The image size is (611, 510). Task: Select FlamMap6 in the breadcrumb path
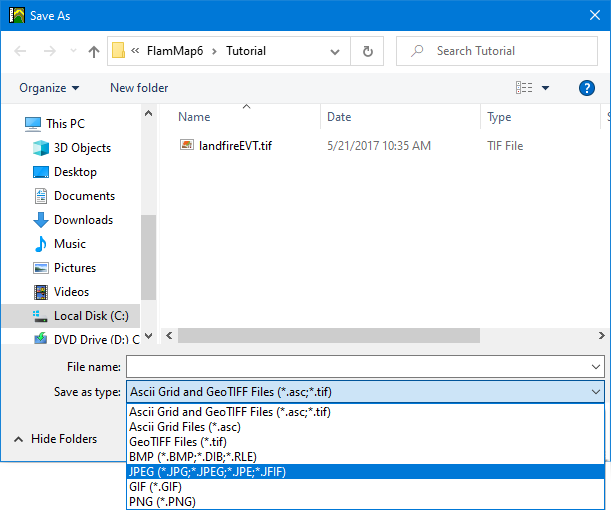(175, 51)
